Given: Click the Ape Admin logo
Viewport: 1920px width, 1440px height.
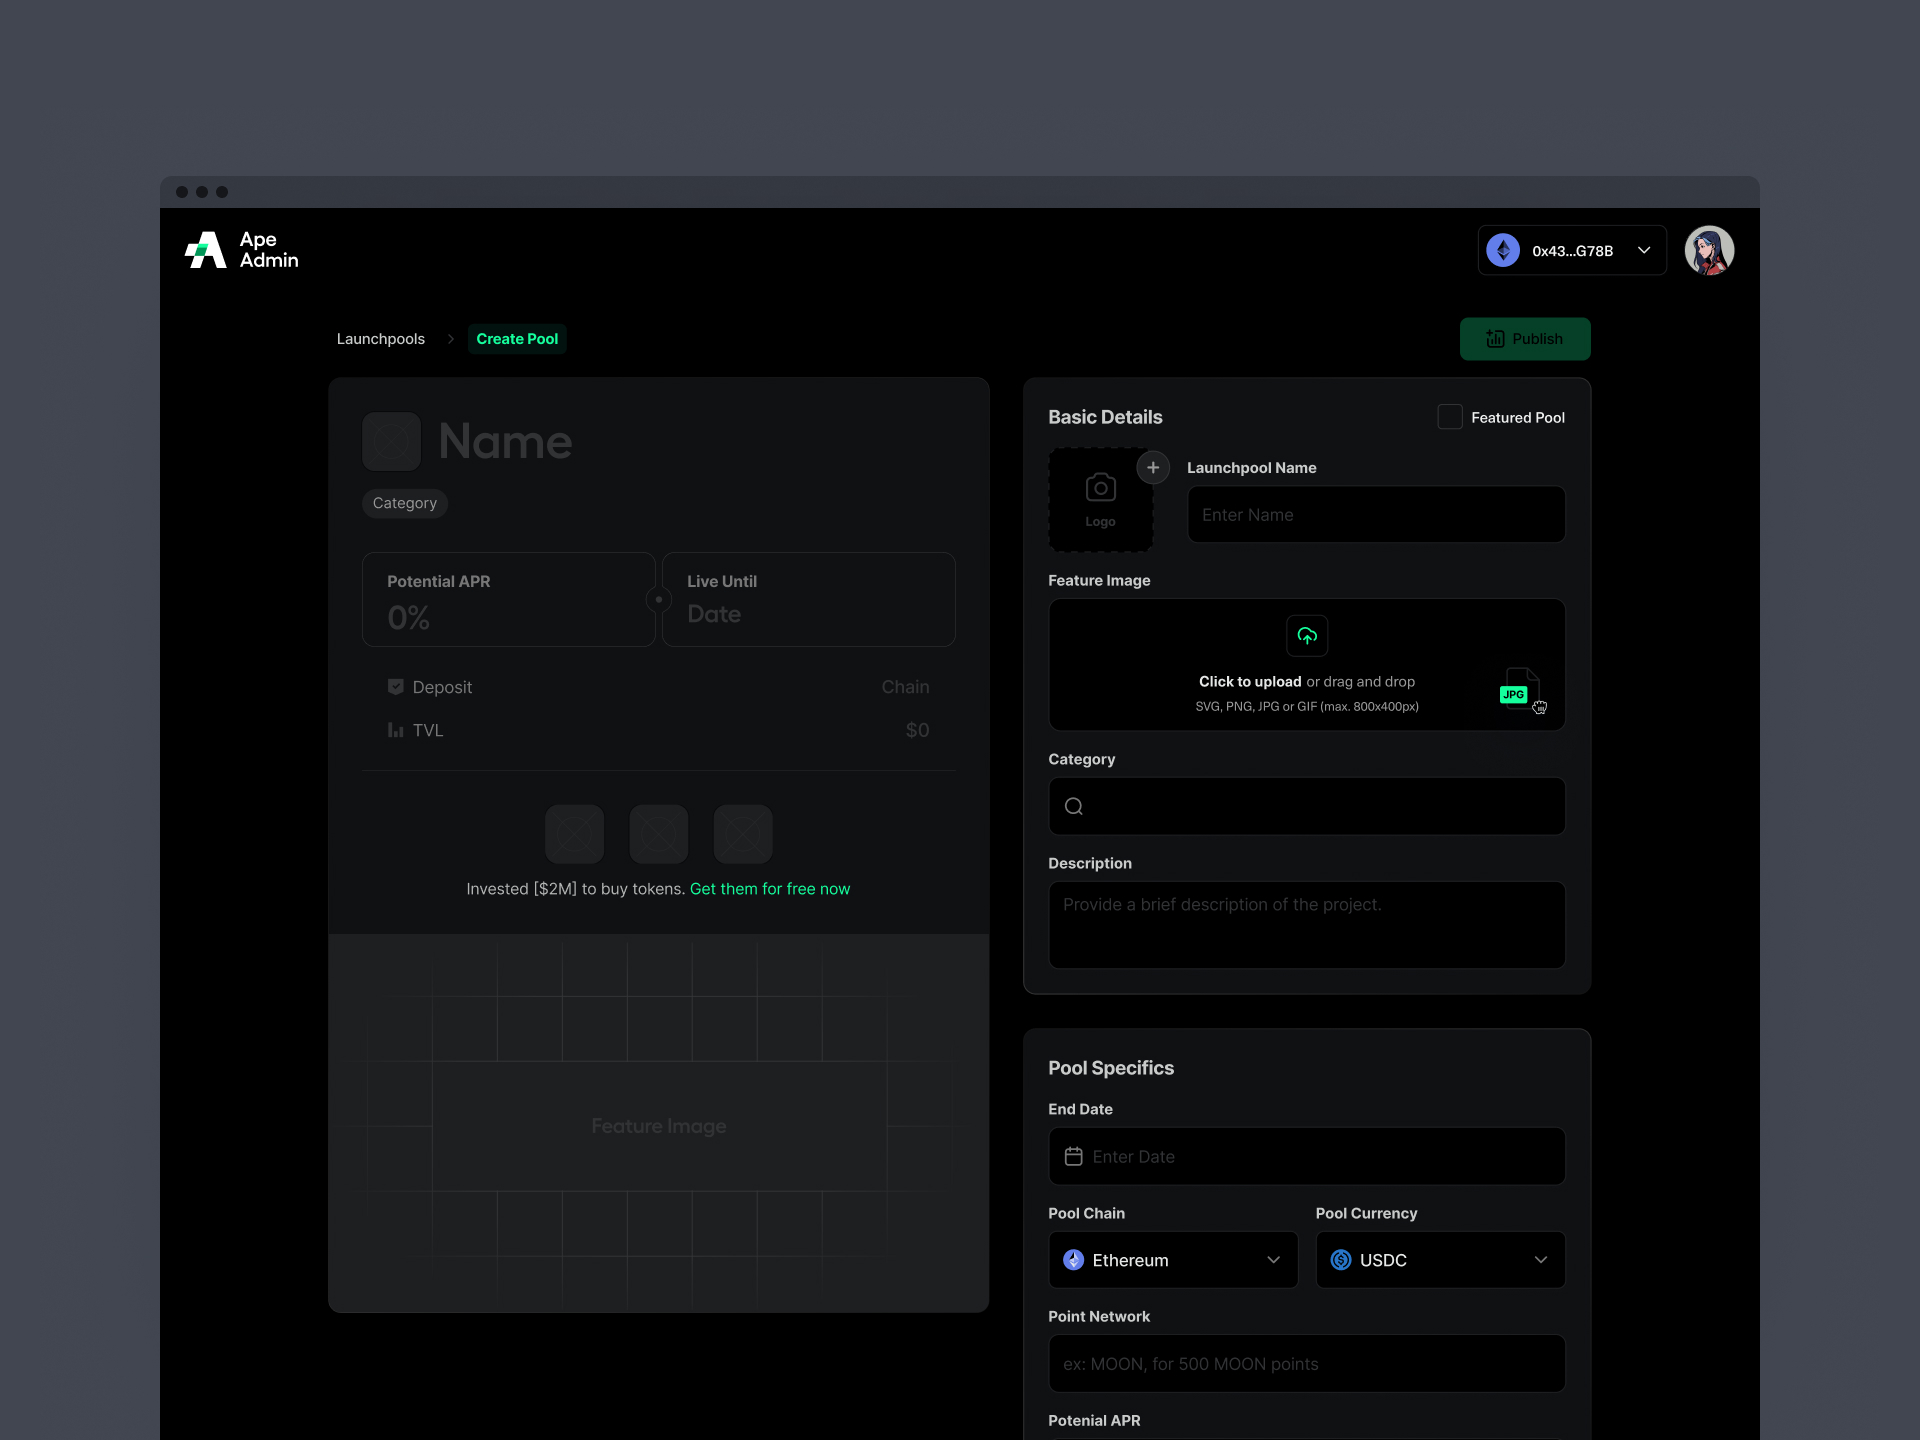Looking at the screenshot, I should tap(241, 250).
